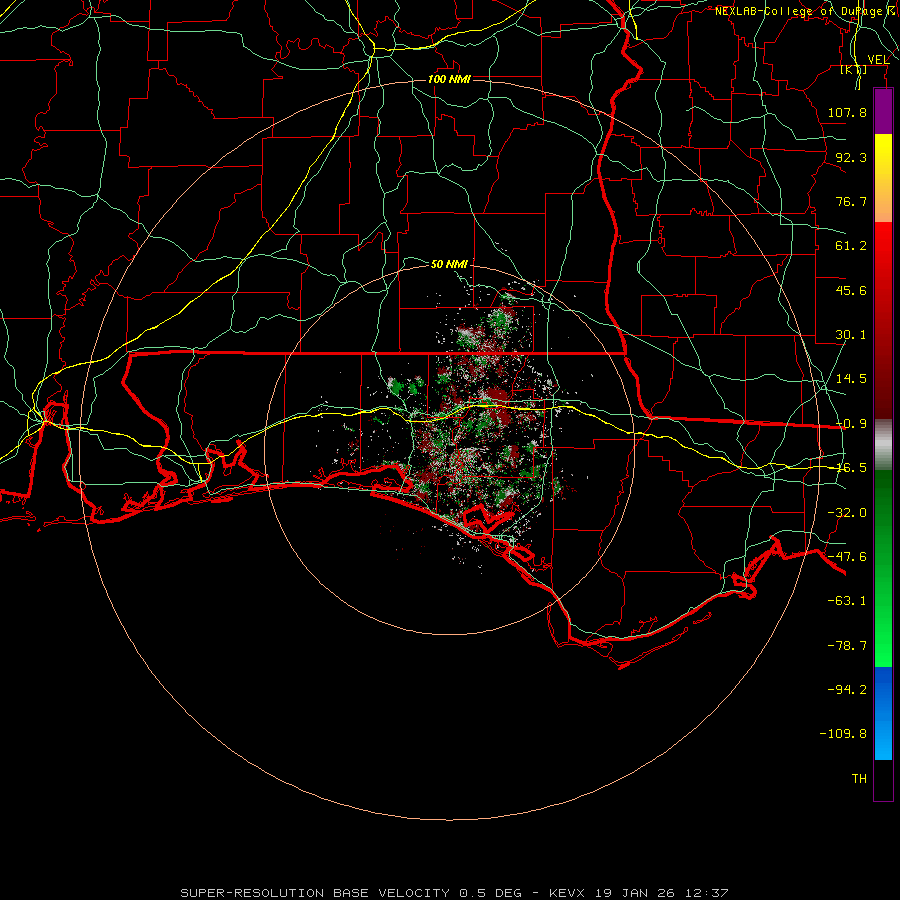Click the 14.5 velocity scale value
Image resolution: width=900 pixels, height=900 pixels.
(x=851, y=379)
